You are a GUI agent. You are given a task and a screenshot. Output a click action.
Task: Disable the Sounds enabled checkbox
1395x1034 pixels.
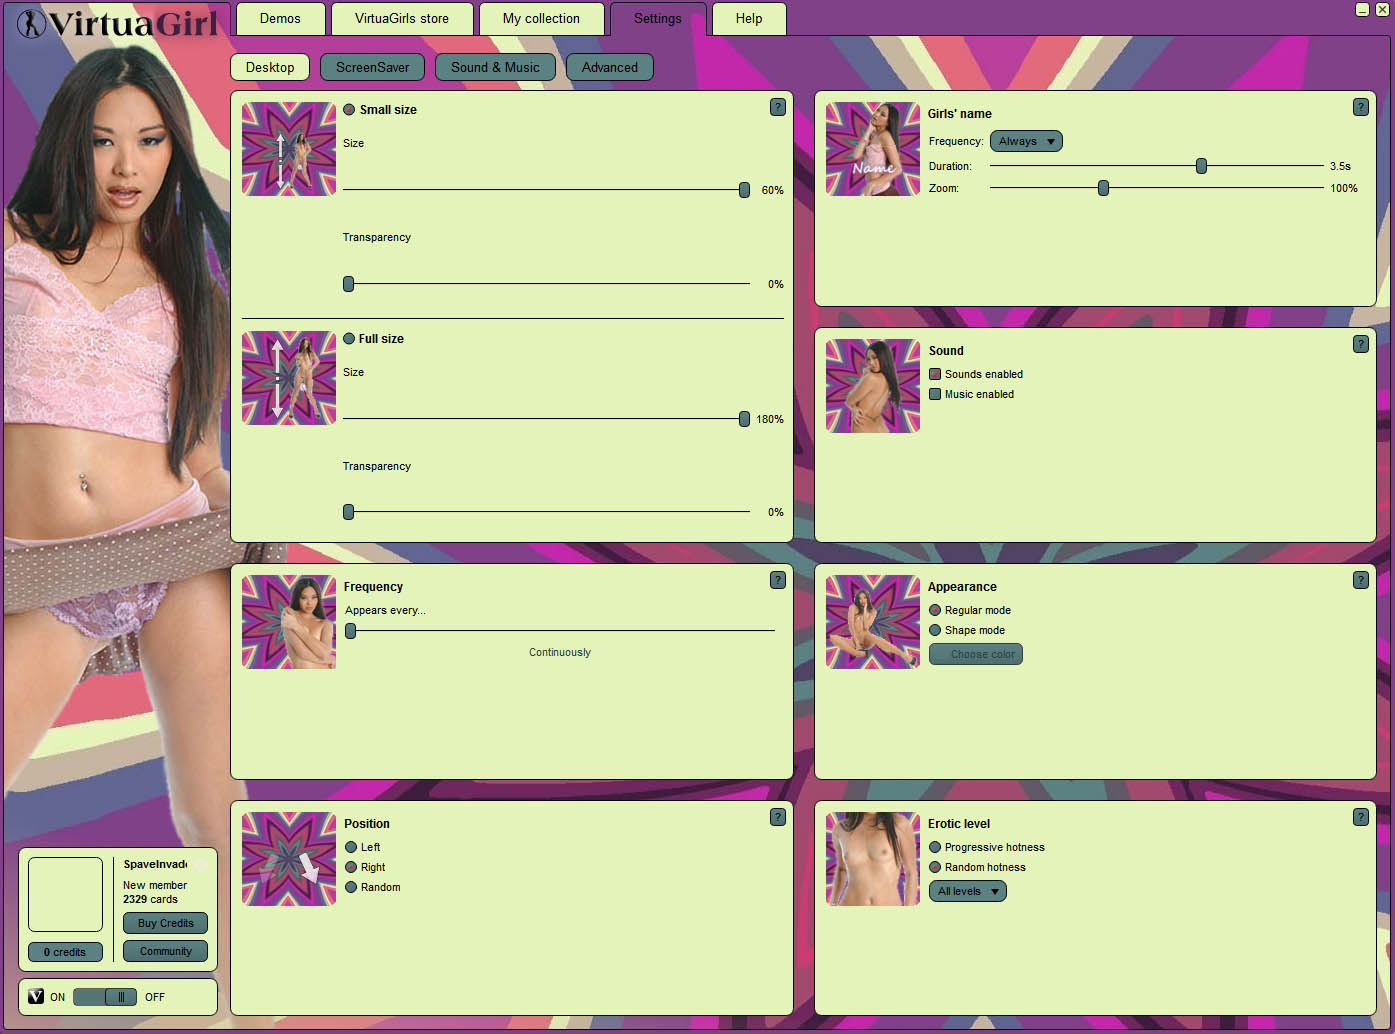(935, 374)
